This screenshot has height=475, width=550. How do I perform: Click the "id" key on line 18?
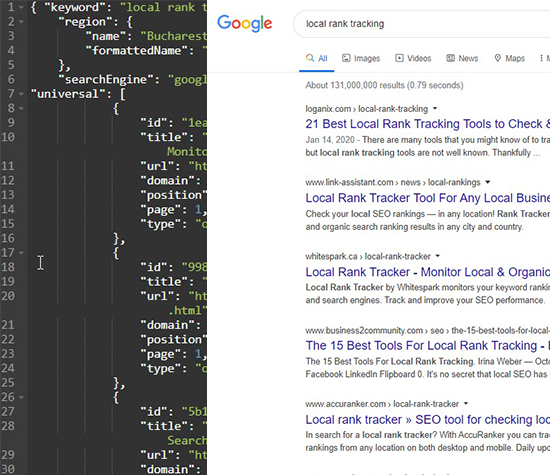tap(154, 267)
